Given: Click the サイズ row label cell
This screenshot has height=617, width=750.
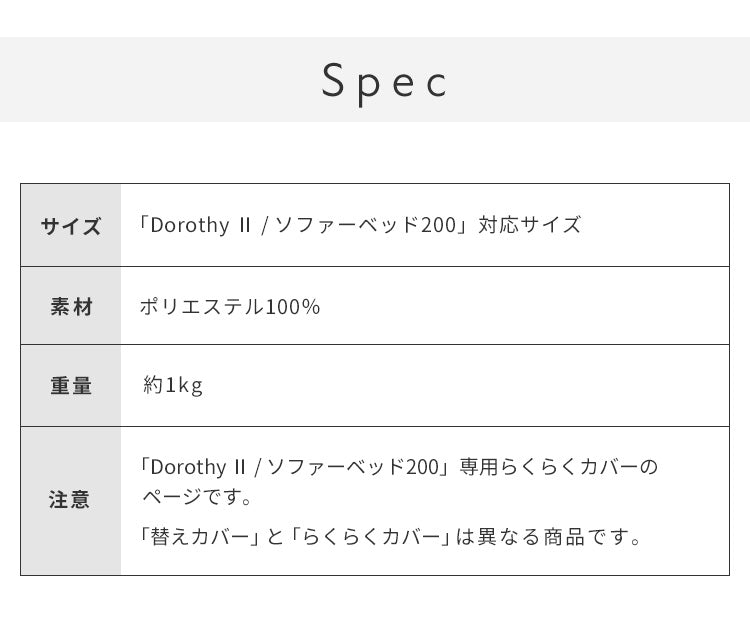Looking at the screenshot, I should (71, 226).
